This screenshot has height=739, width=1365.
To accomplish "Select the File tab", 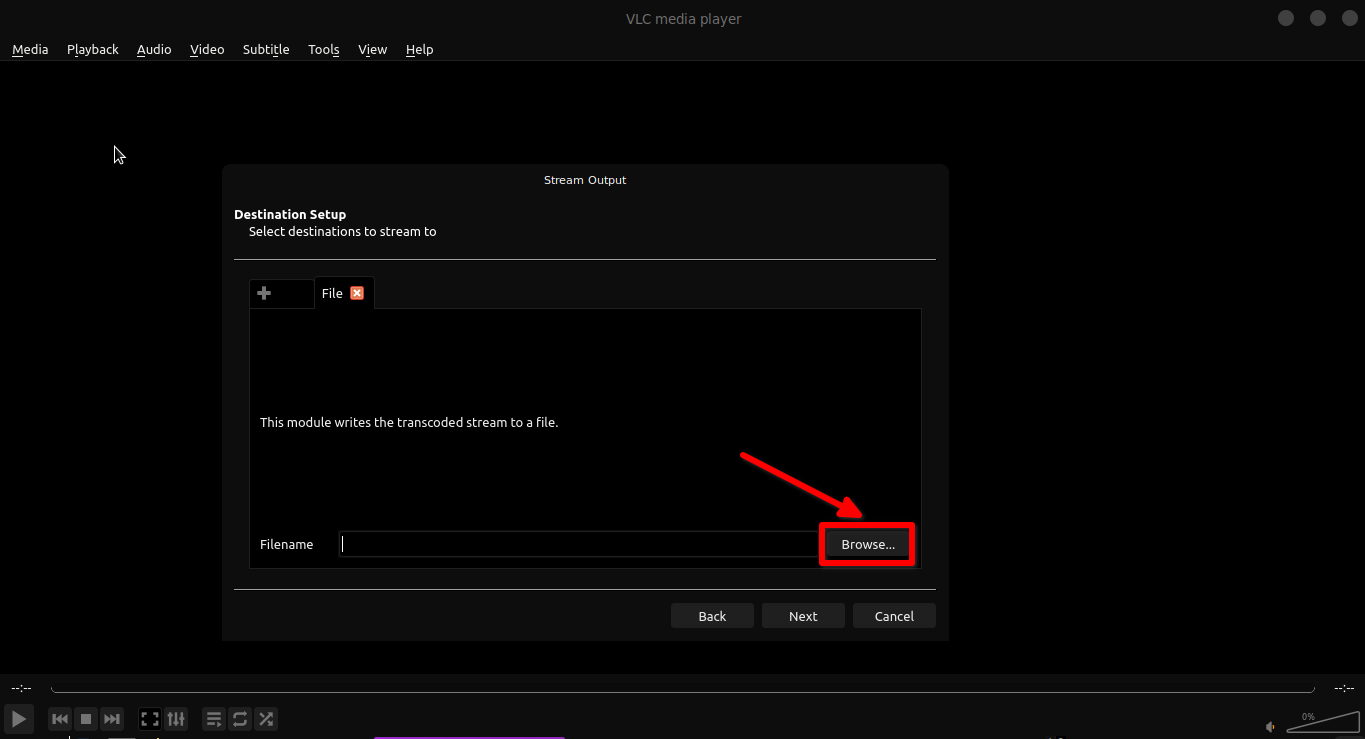I will 332,293.
